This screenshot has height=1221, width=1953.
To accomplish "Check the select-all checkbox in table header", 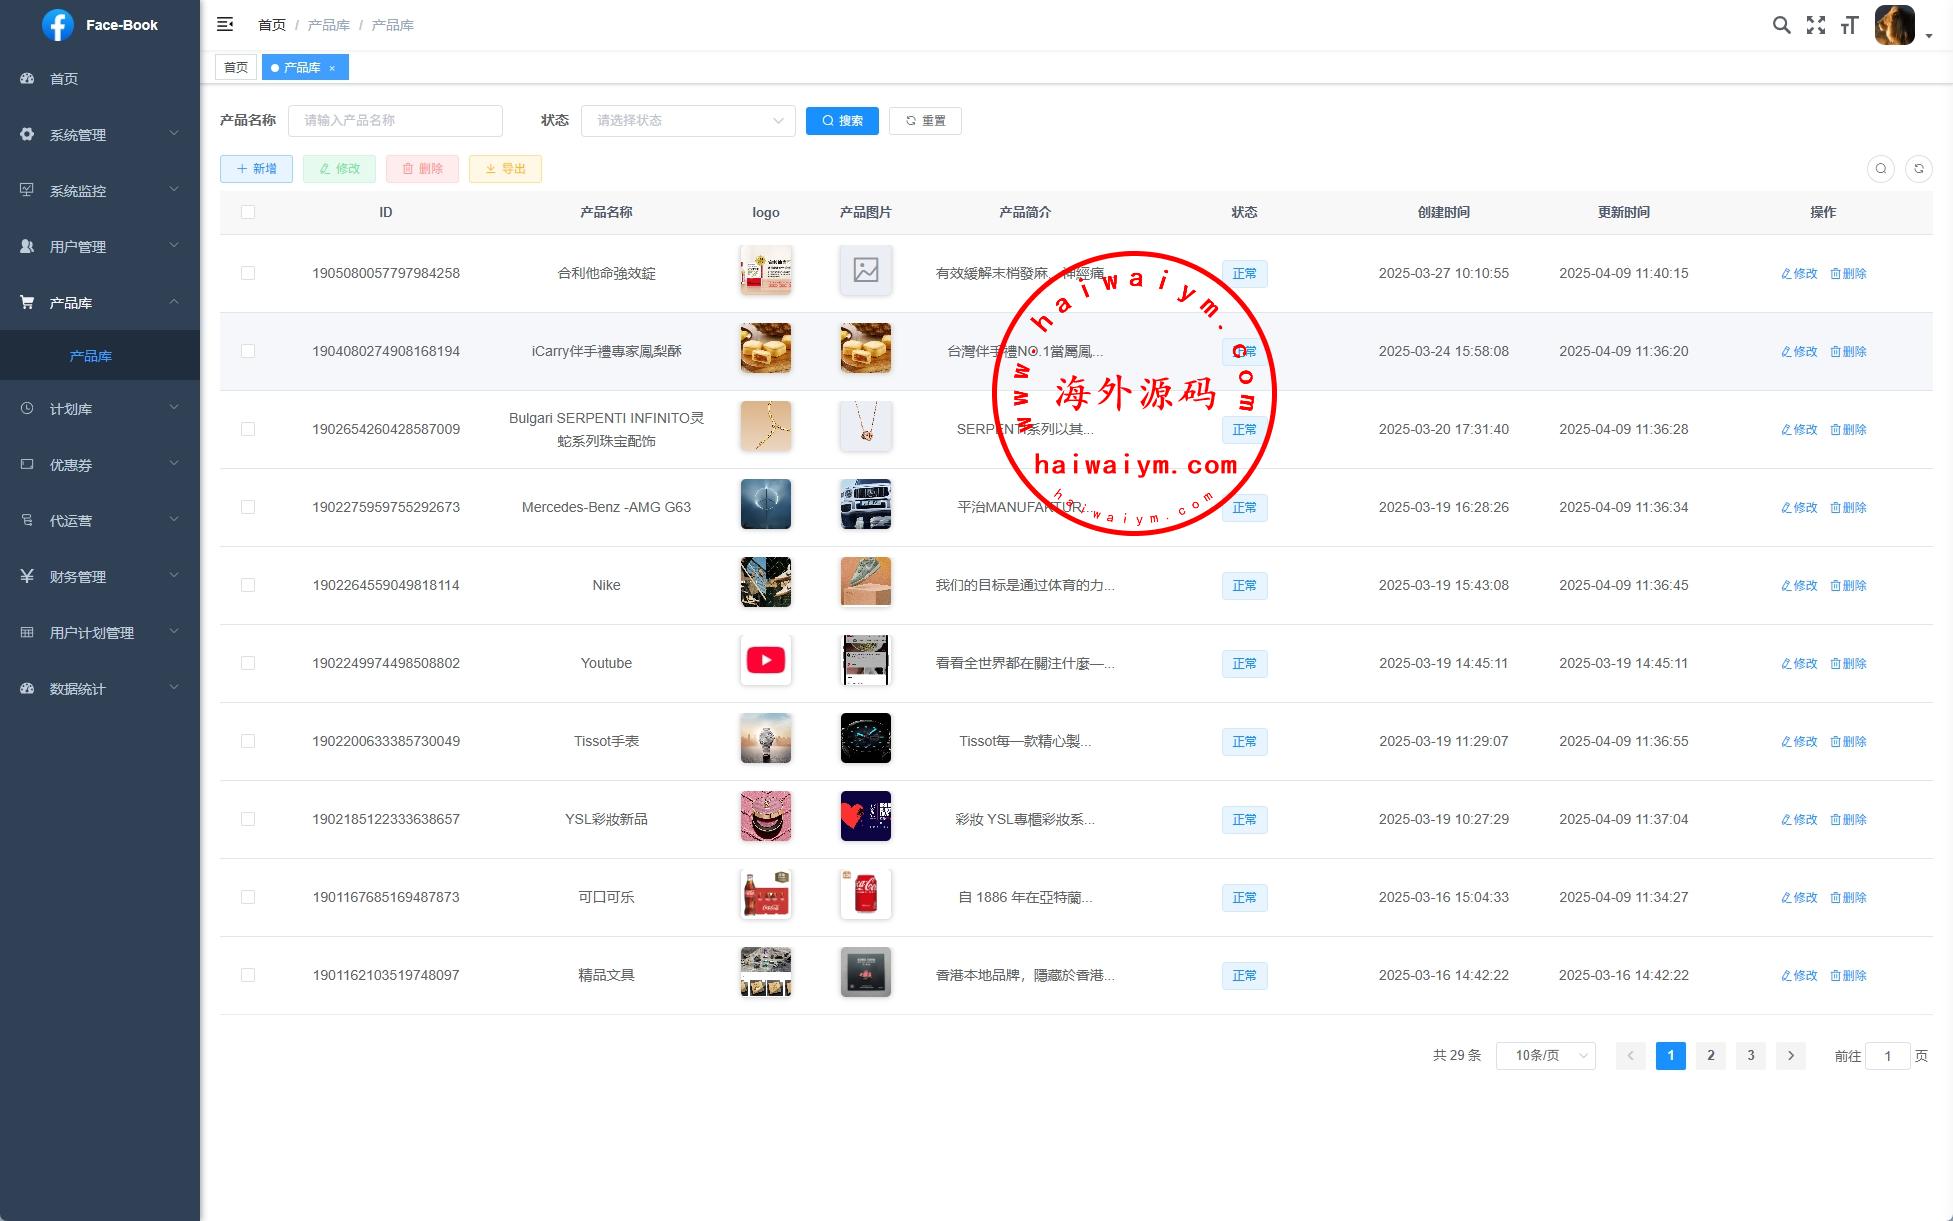I will pos(248,212).
